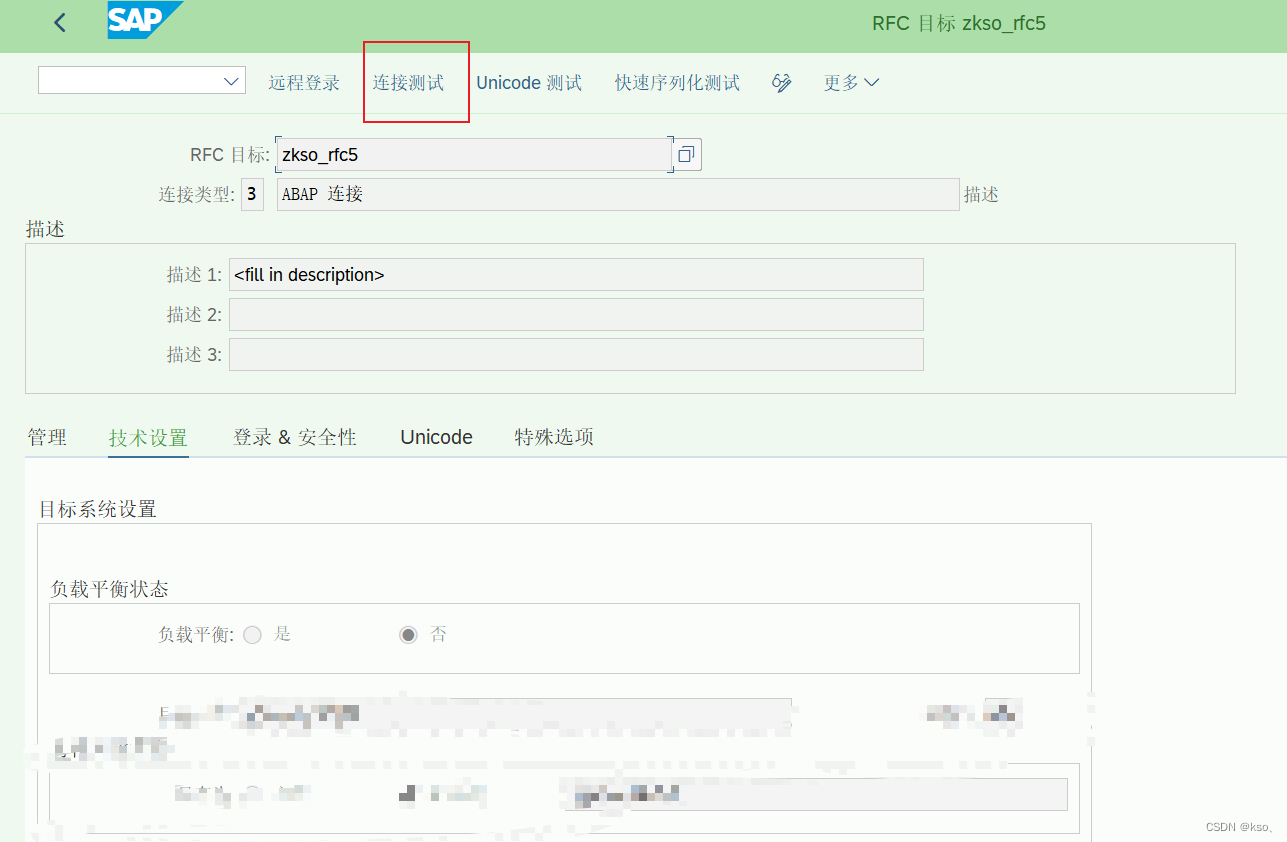Click the SAP logo
Viewport: 1287px width, 842px height.
[145, 21]
